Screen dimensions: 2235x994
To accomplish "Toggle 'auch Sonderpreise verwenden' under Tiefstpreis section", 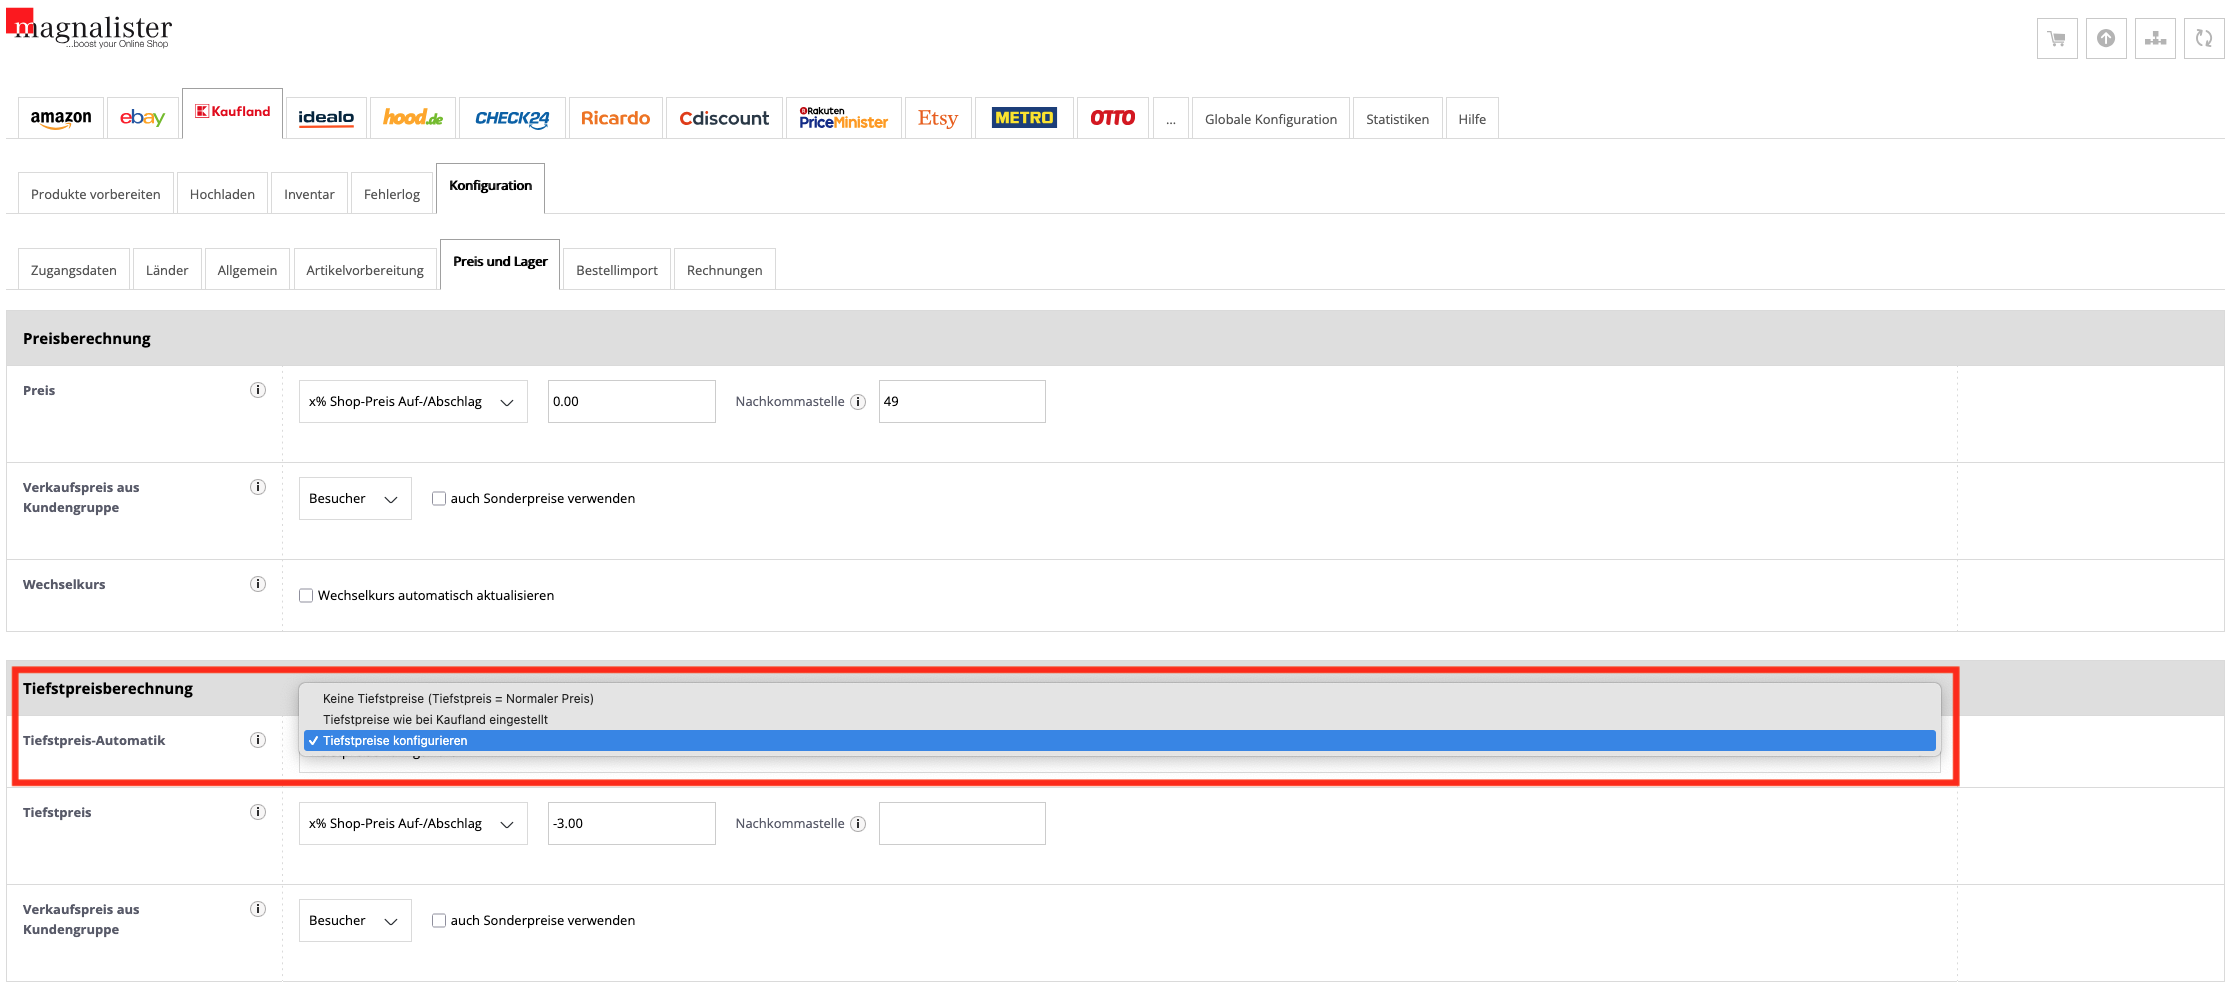I will [x=439, y=921].
